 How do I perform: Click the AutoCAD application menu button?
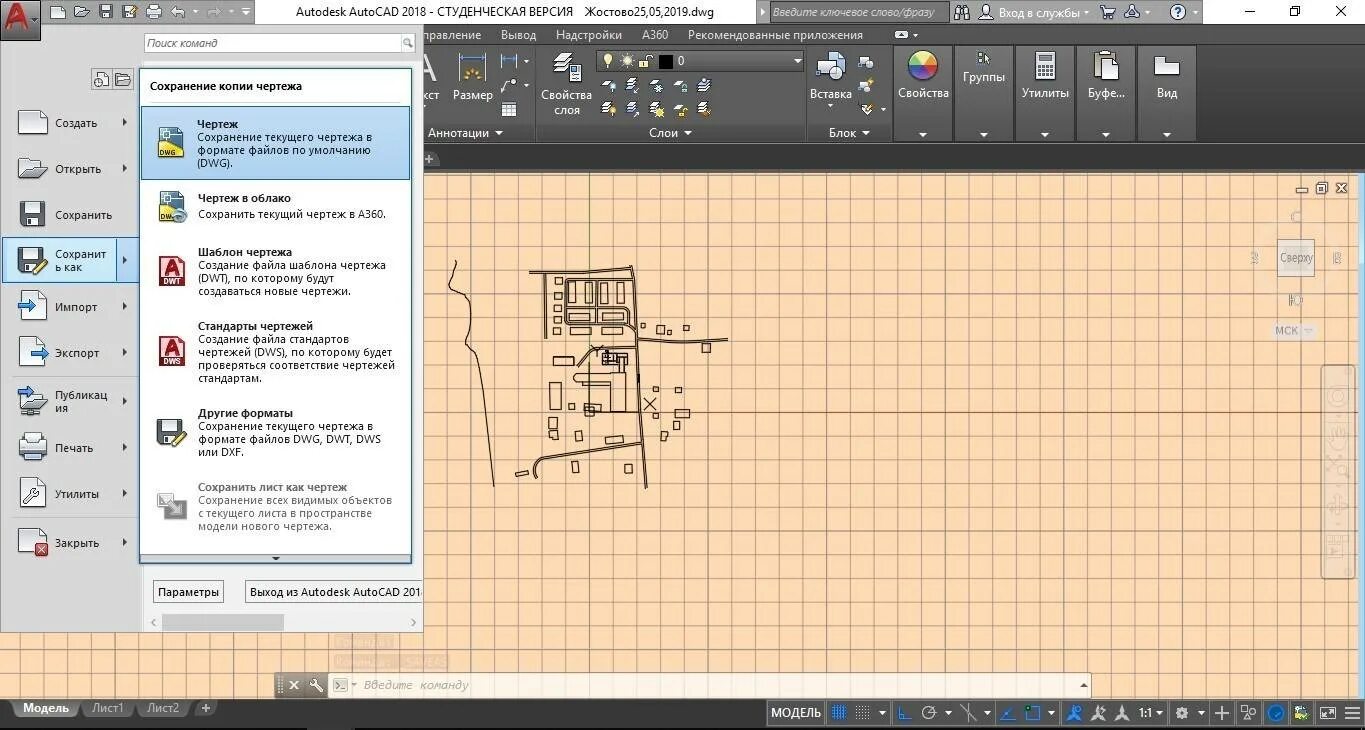(20, 18)
